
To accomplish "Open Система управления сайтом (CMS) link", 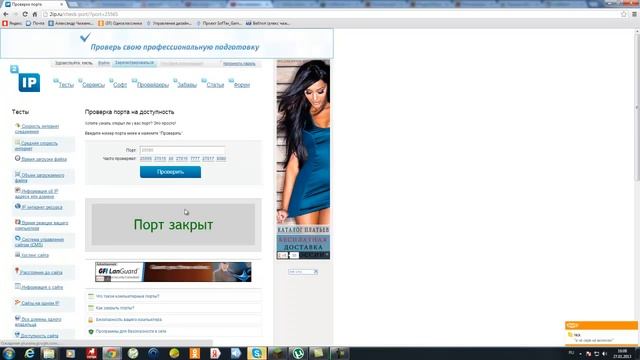I will (39, 242).
